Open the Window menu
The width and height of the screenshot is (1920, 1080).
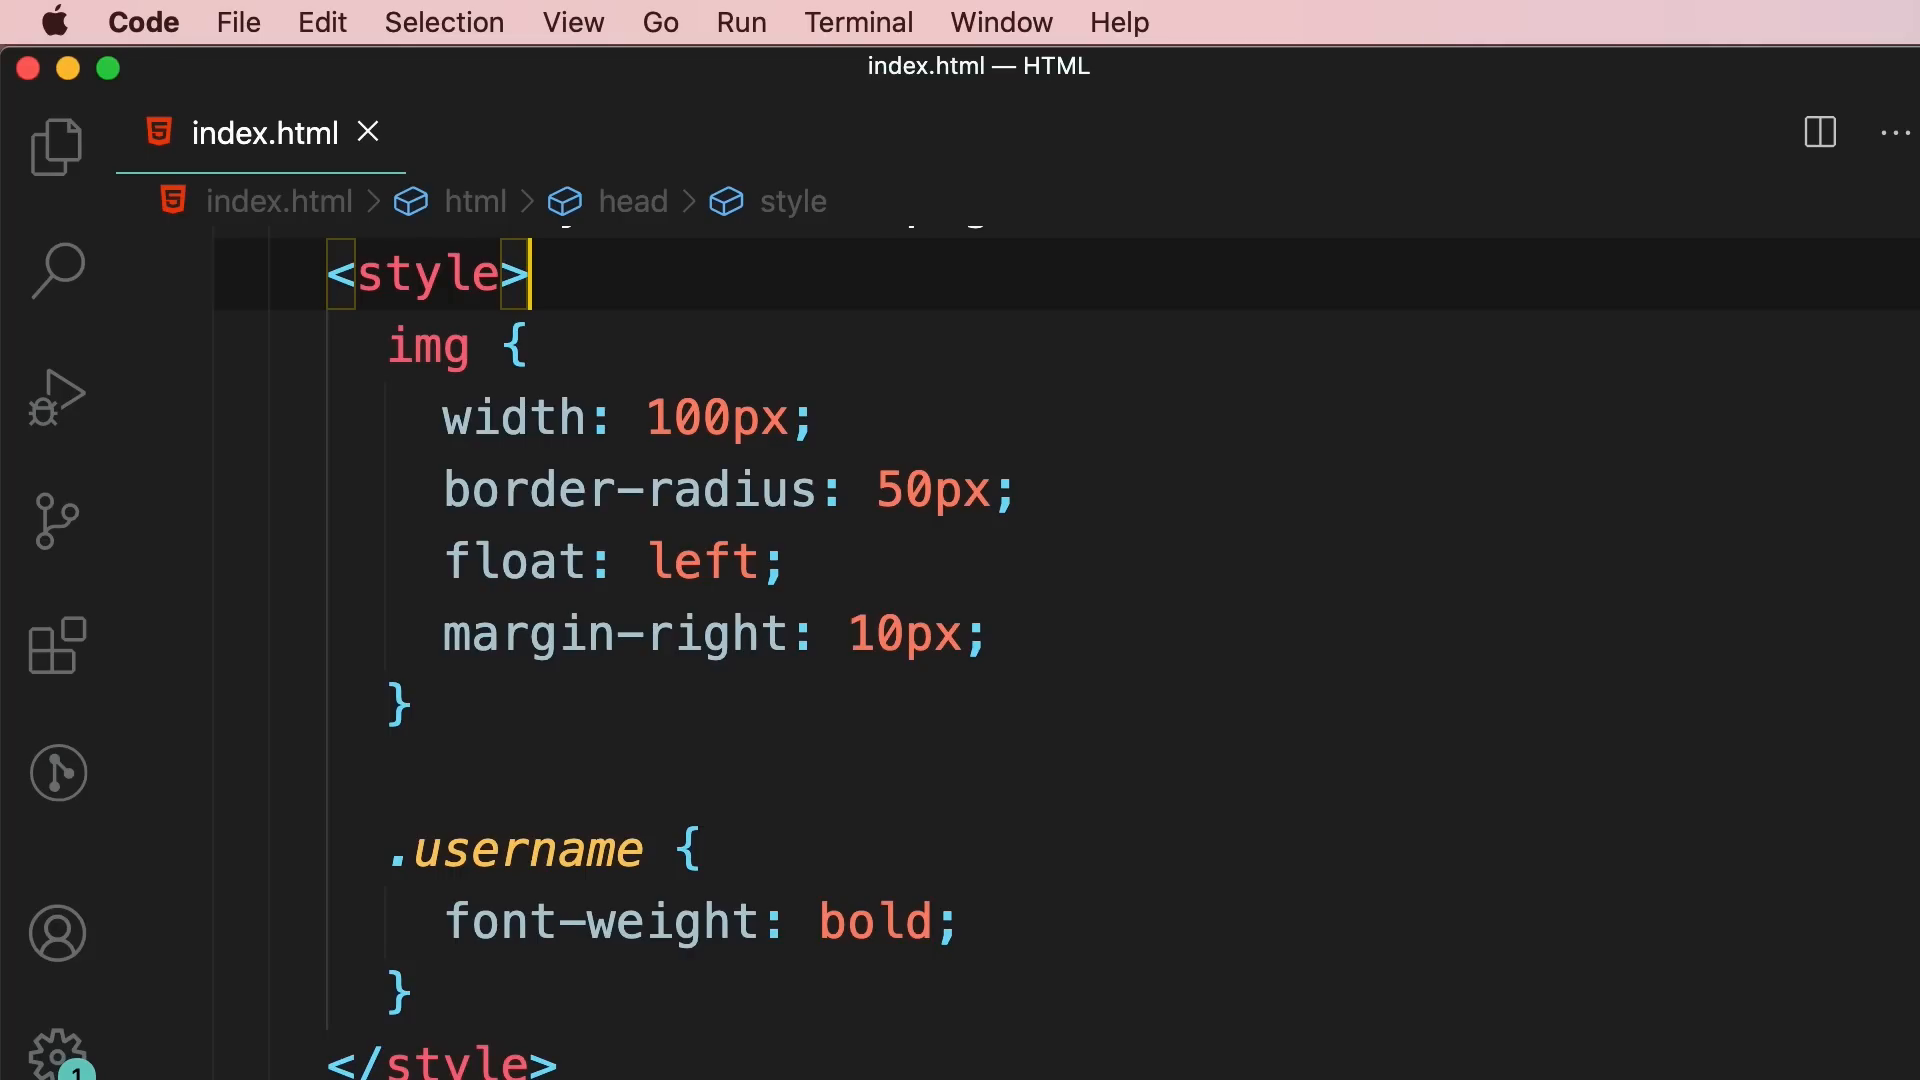pyautogui.click(x=1001, y=22)
